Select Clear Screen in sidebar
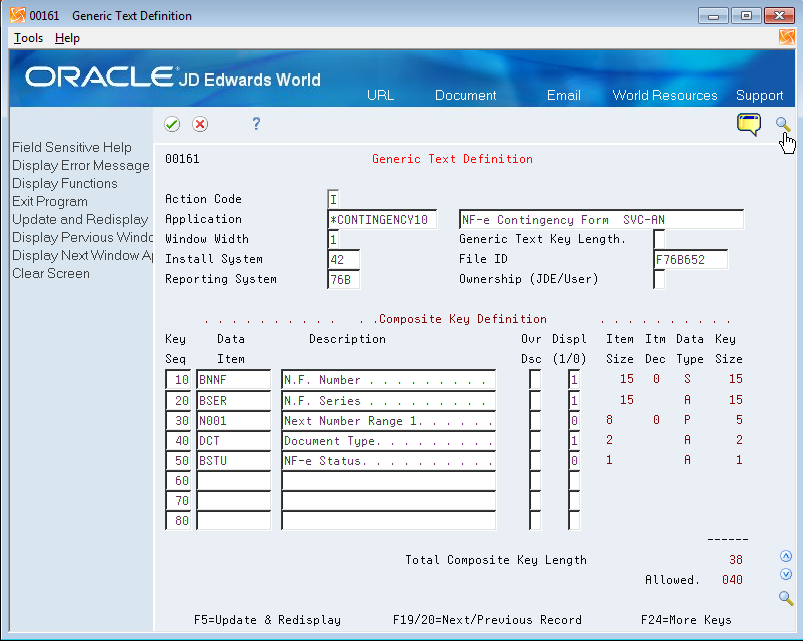803x641 pixels. point(51,273)
